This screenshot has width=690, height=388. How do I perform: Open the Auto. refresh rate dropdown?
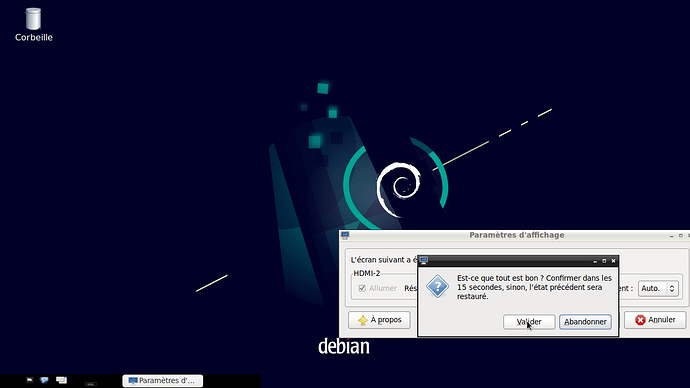(x=658, y=289)
